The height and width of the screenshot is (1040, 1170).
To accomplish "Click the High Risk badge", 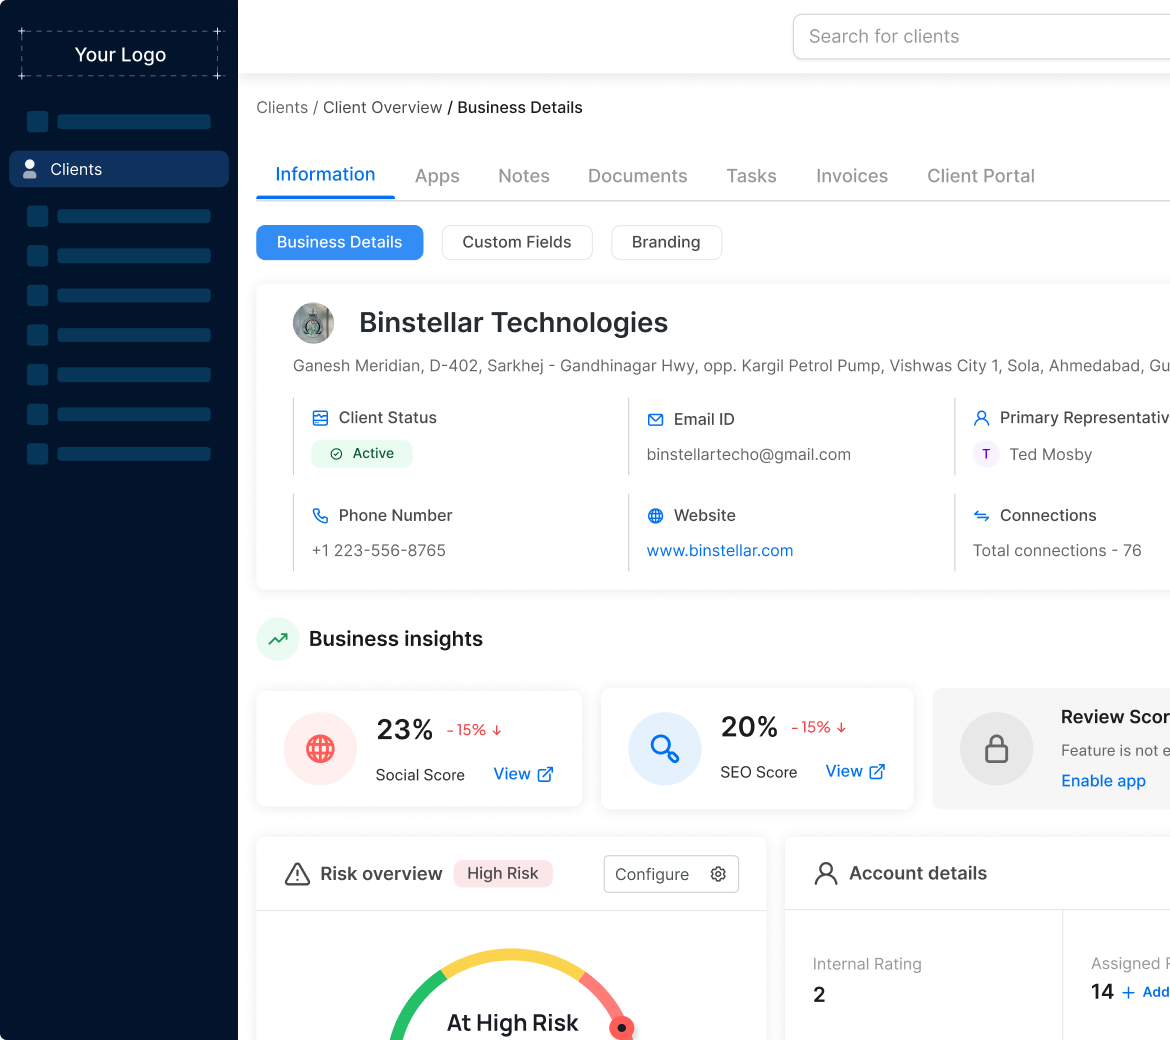I will [x=503, y=874].
